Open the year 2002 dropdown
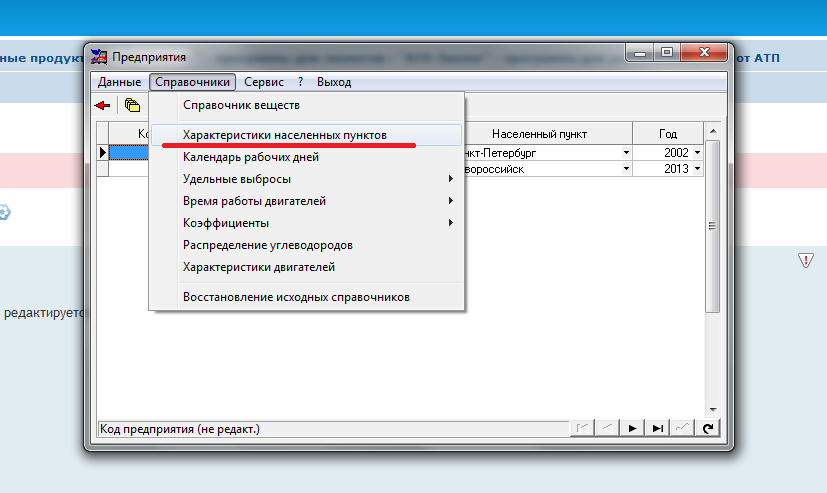Screen dimensions: 827x493 (x=697, y=153)
